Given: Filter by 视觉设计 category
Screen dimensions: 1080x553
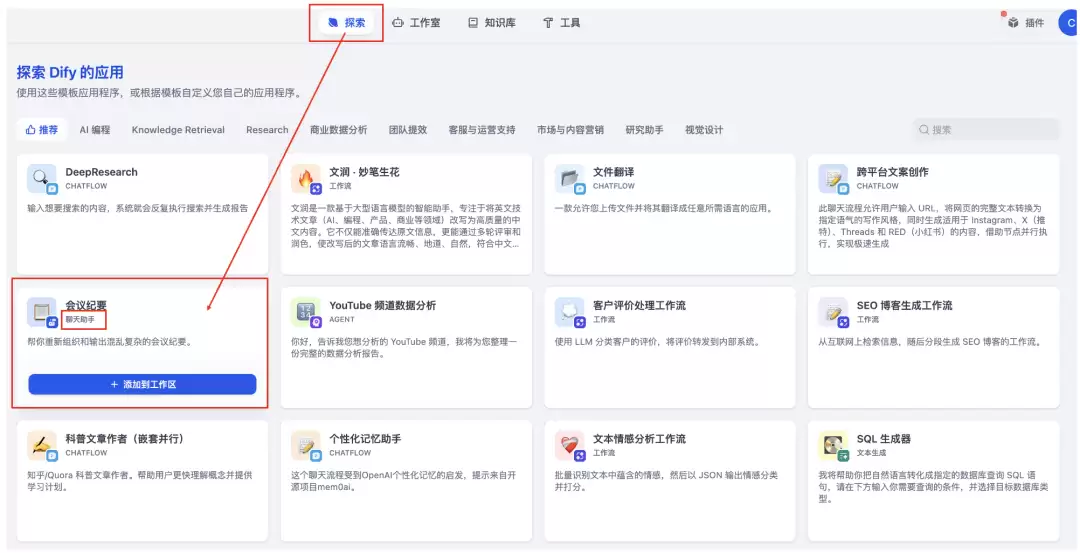Looking at the screenshot, I should click(x=704, y=129).
